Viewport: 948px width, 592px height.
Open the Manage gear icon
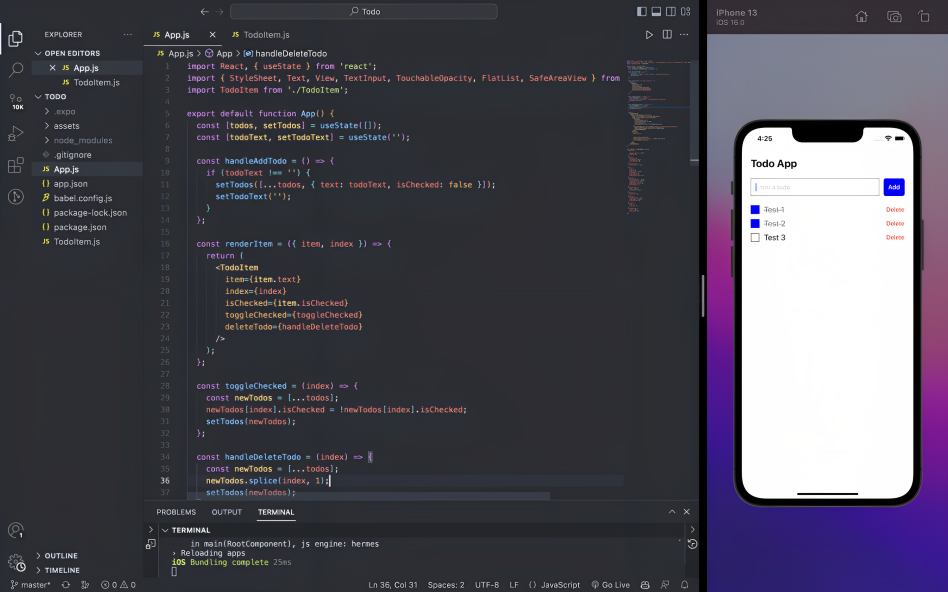click(x=16, y=562)
